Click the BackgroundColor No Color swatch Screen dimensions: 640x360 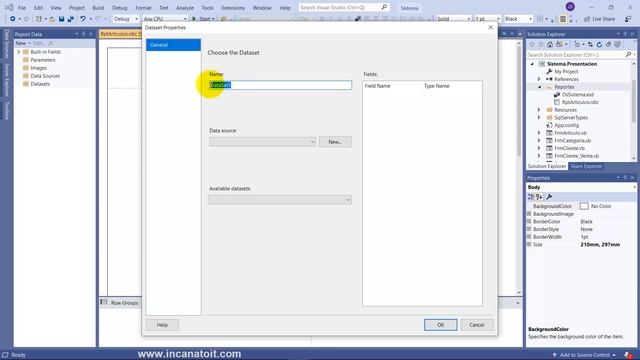click(584, 206)
